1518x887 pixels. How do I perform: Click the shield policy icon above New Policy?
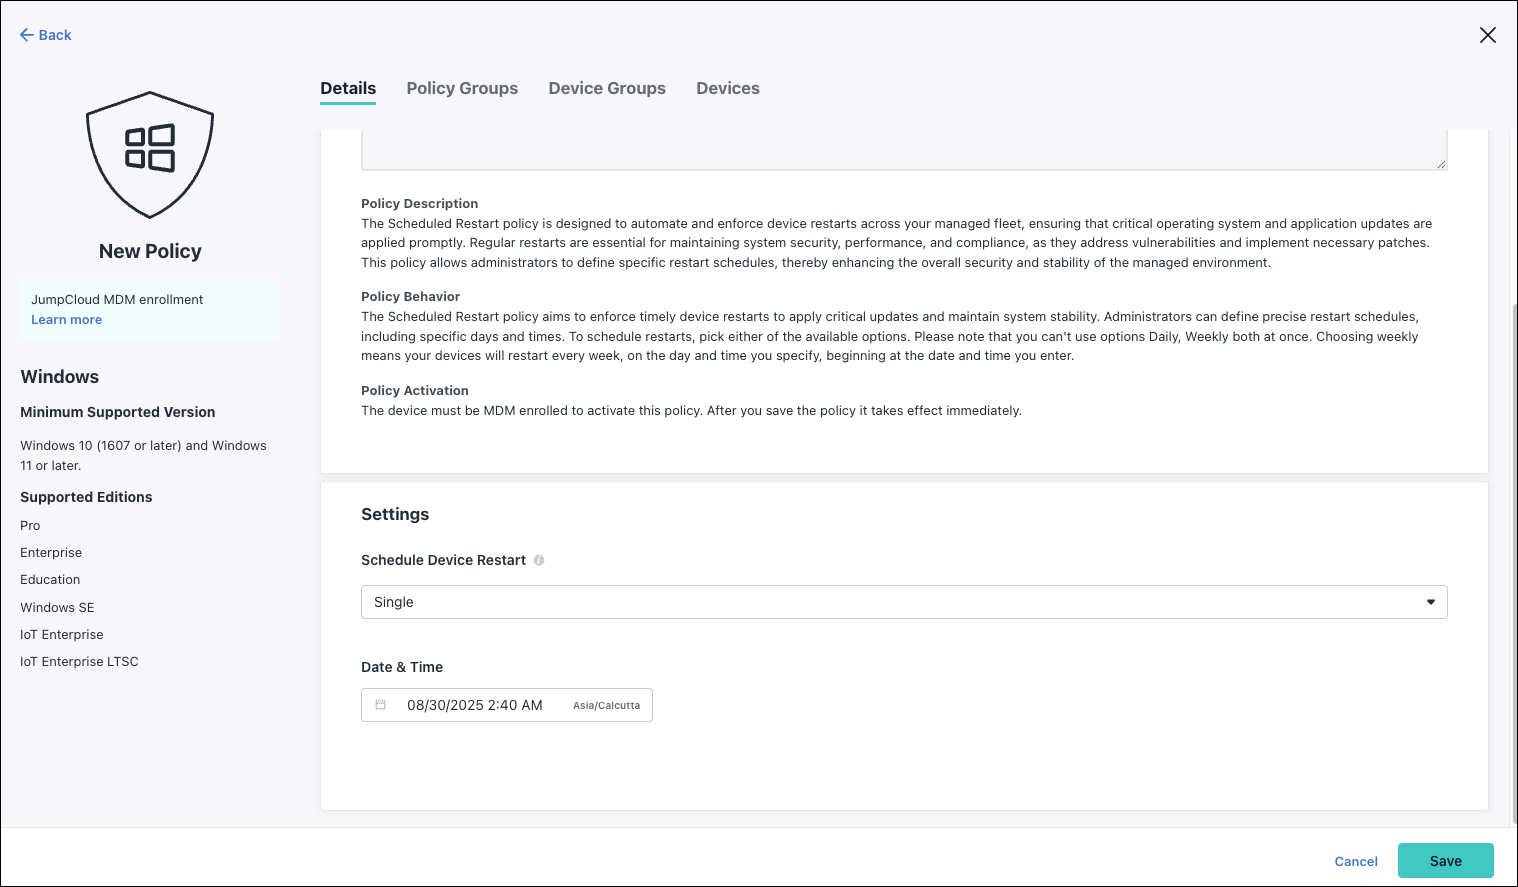point(149,154)
